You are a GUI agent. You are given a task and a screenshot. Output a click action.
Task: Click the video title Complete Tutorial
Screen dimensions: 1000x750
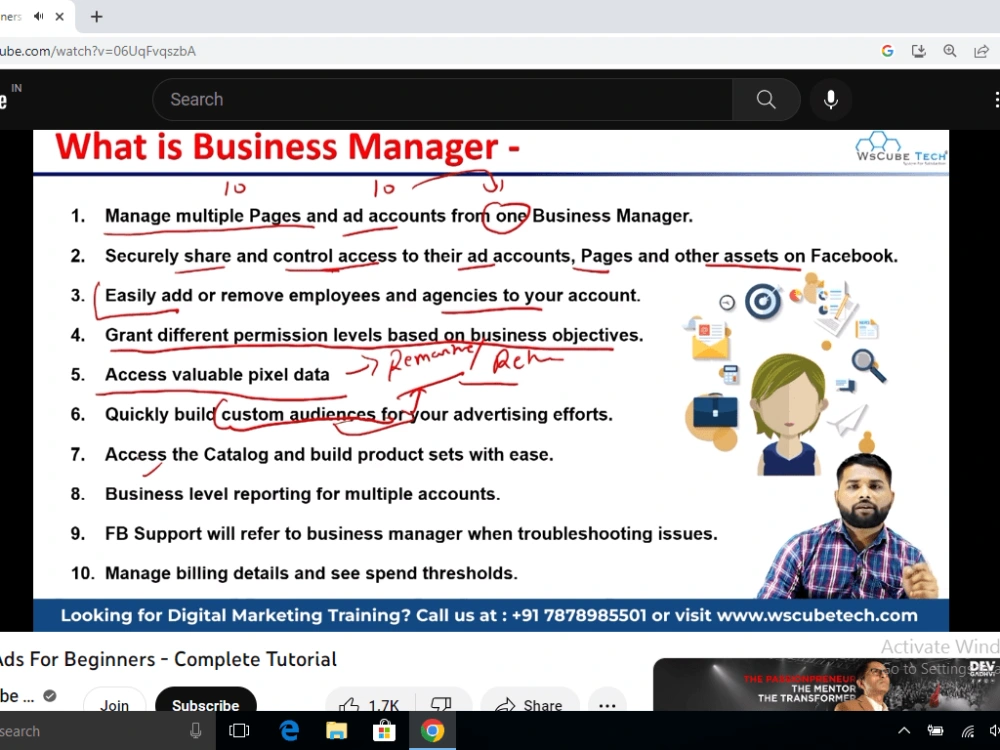pos(255,659)
